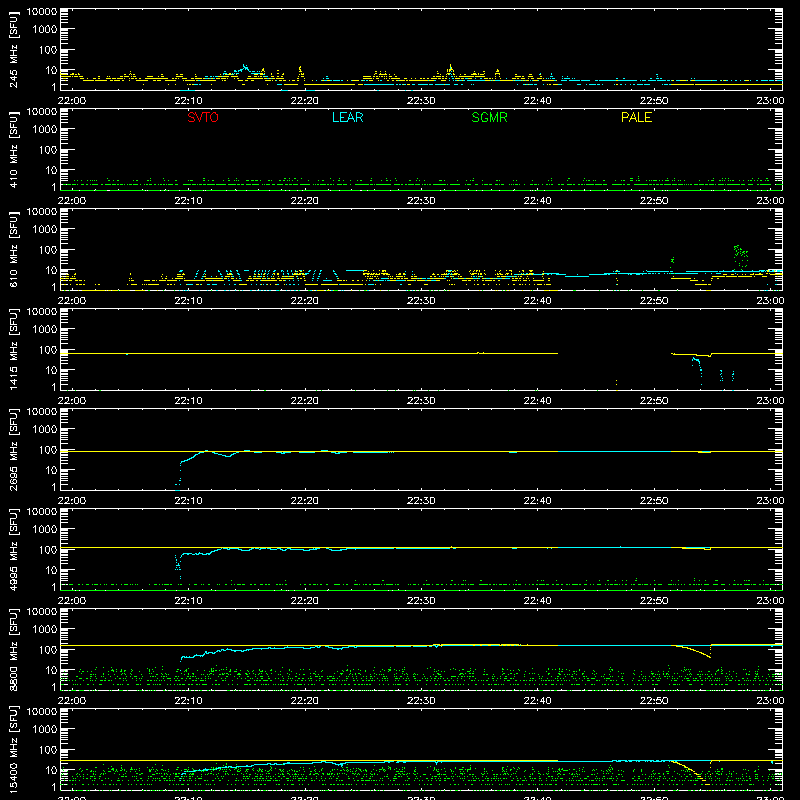
Task: Select the "4995 MHz [SFU]" axis title
Action: click(14, 550)
